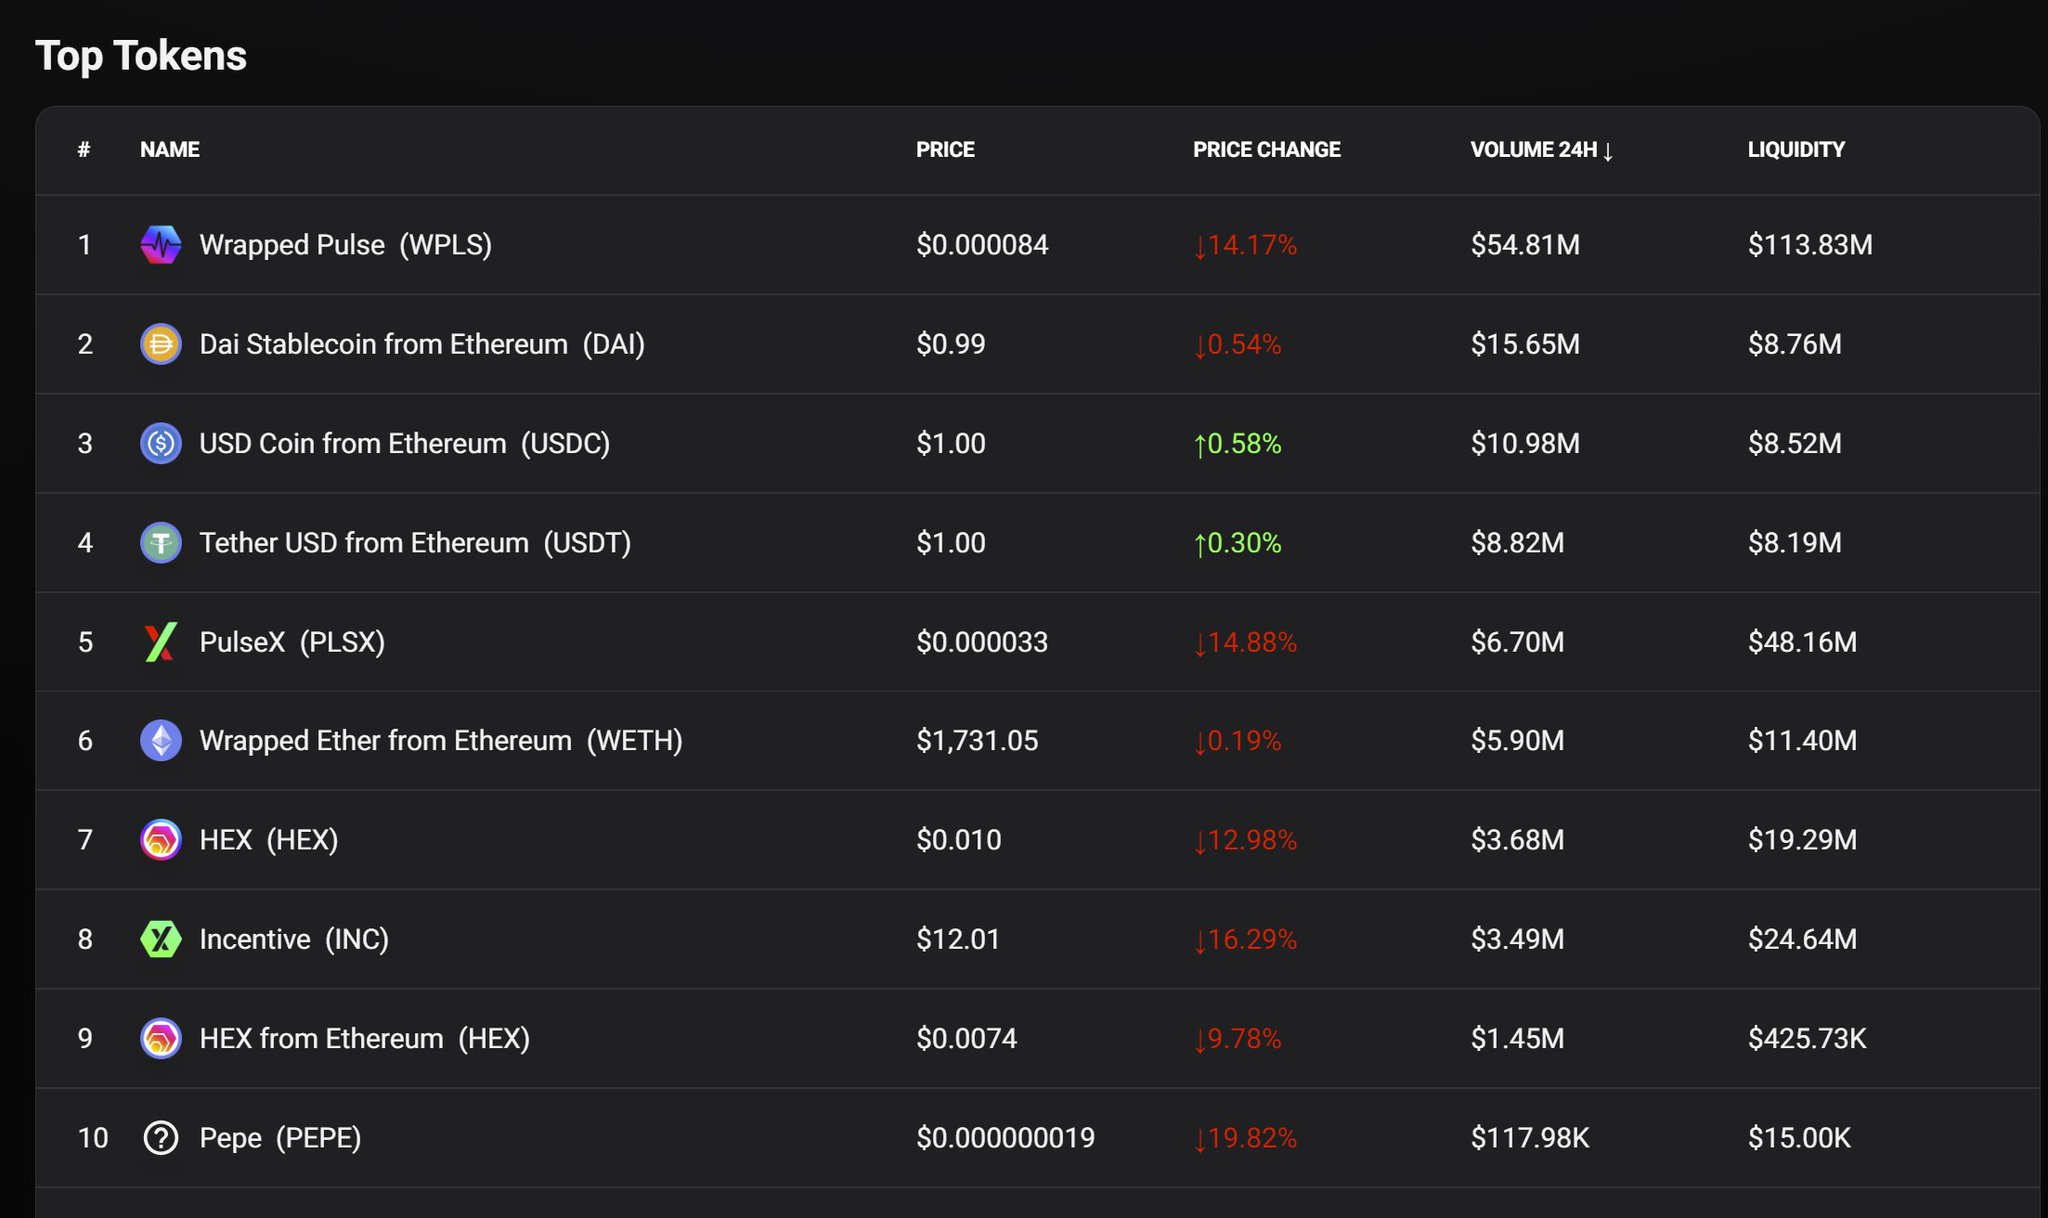The width and height of the screenshot is (2048, 1218).
Task: Click the WETH Ether token icon
Action: coord(161,741)
